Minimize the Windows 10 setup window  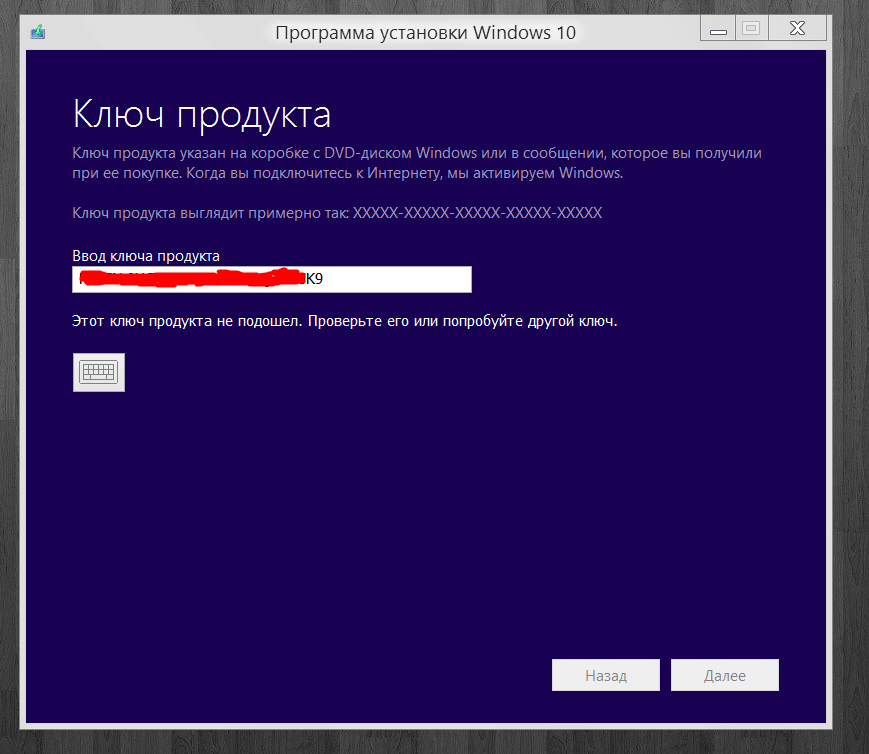pos(718,28)
